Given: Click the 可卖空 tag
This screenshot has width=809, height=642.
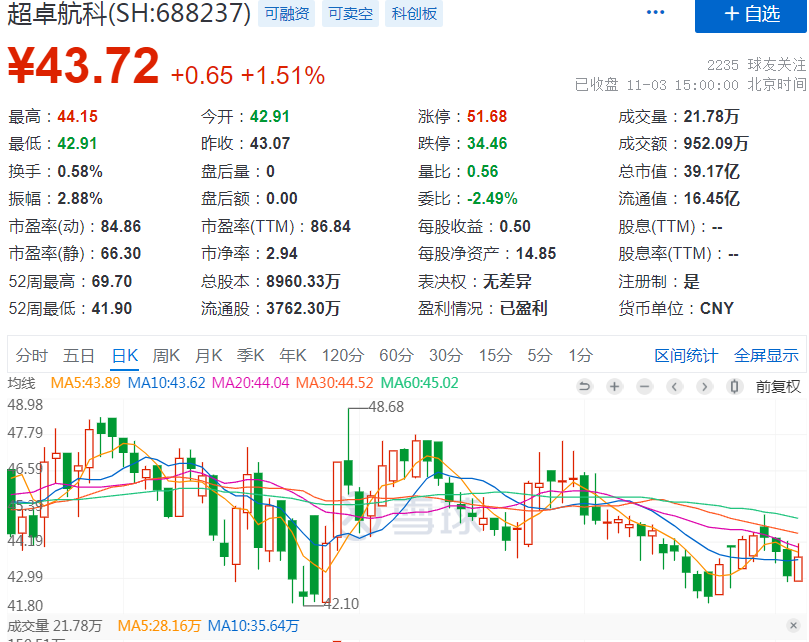Looking at the screenshot, I should point(350,13).
